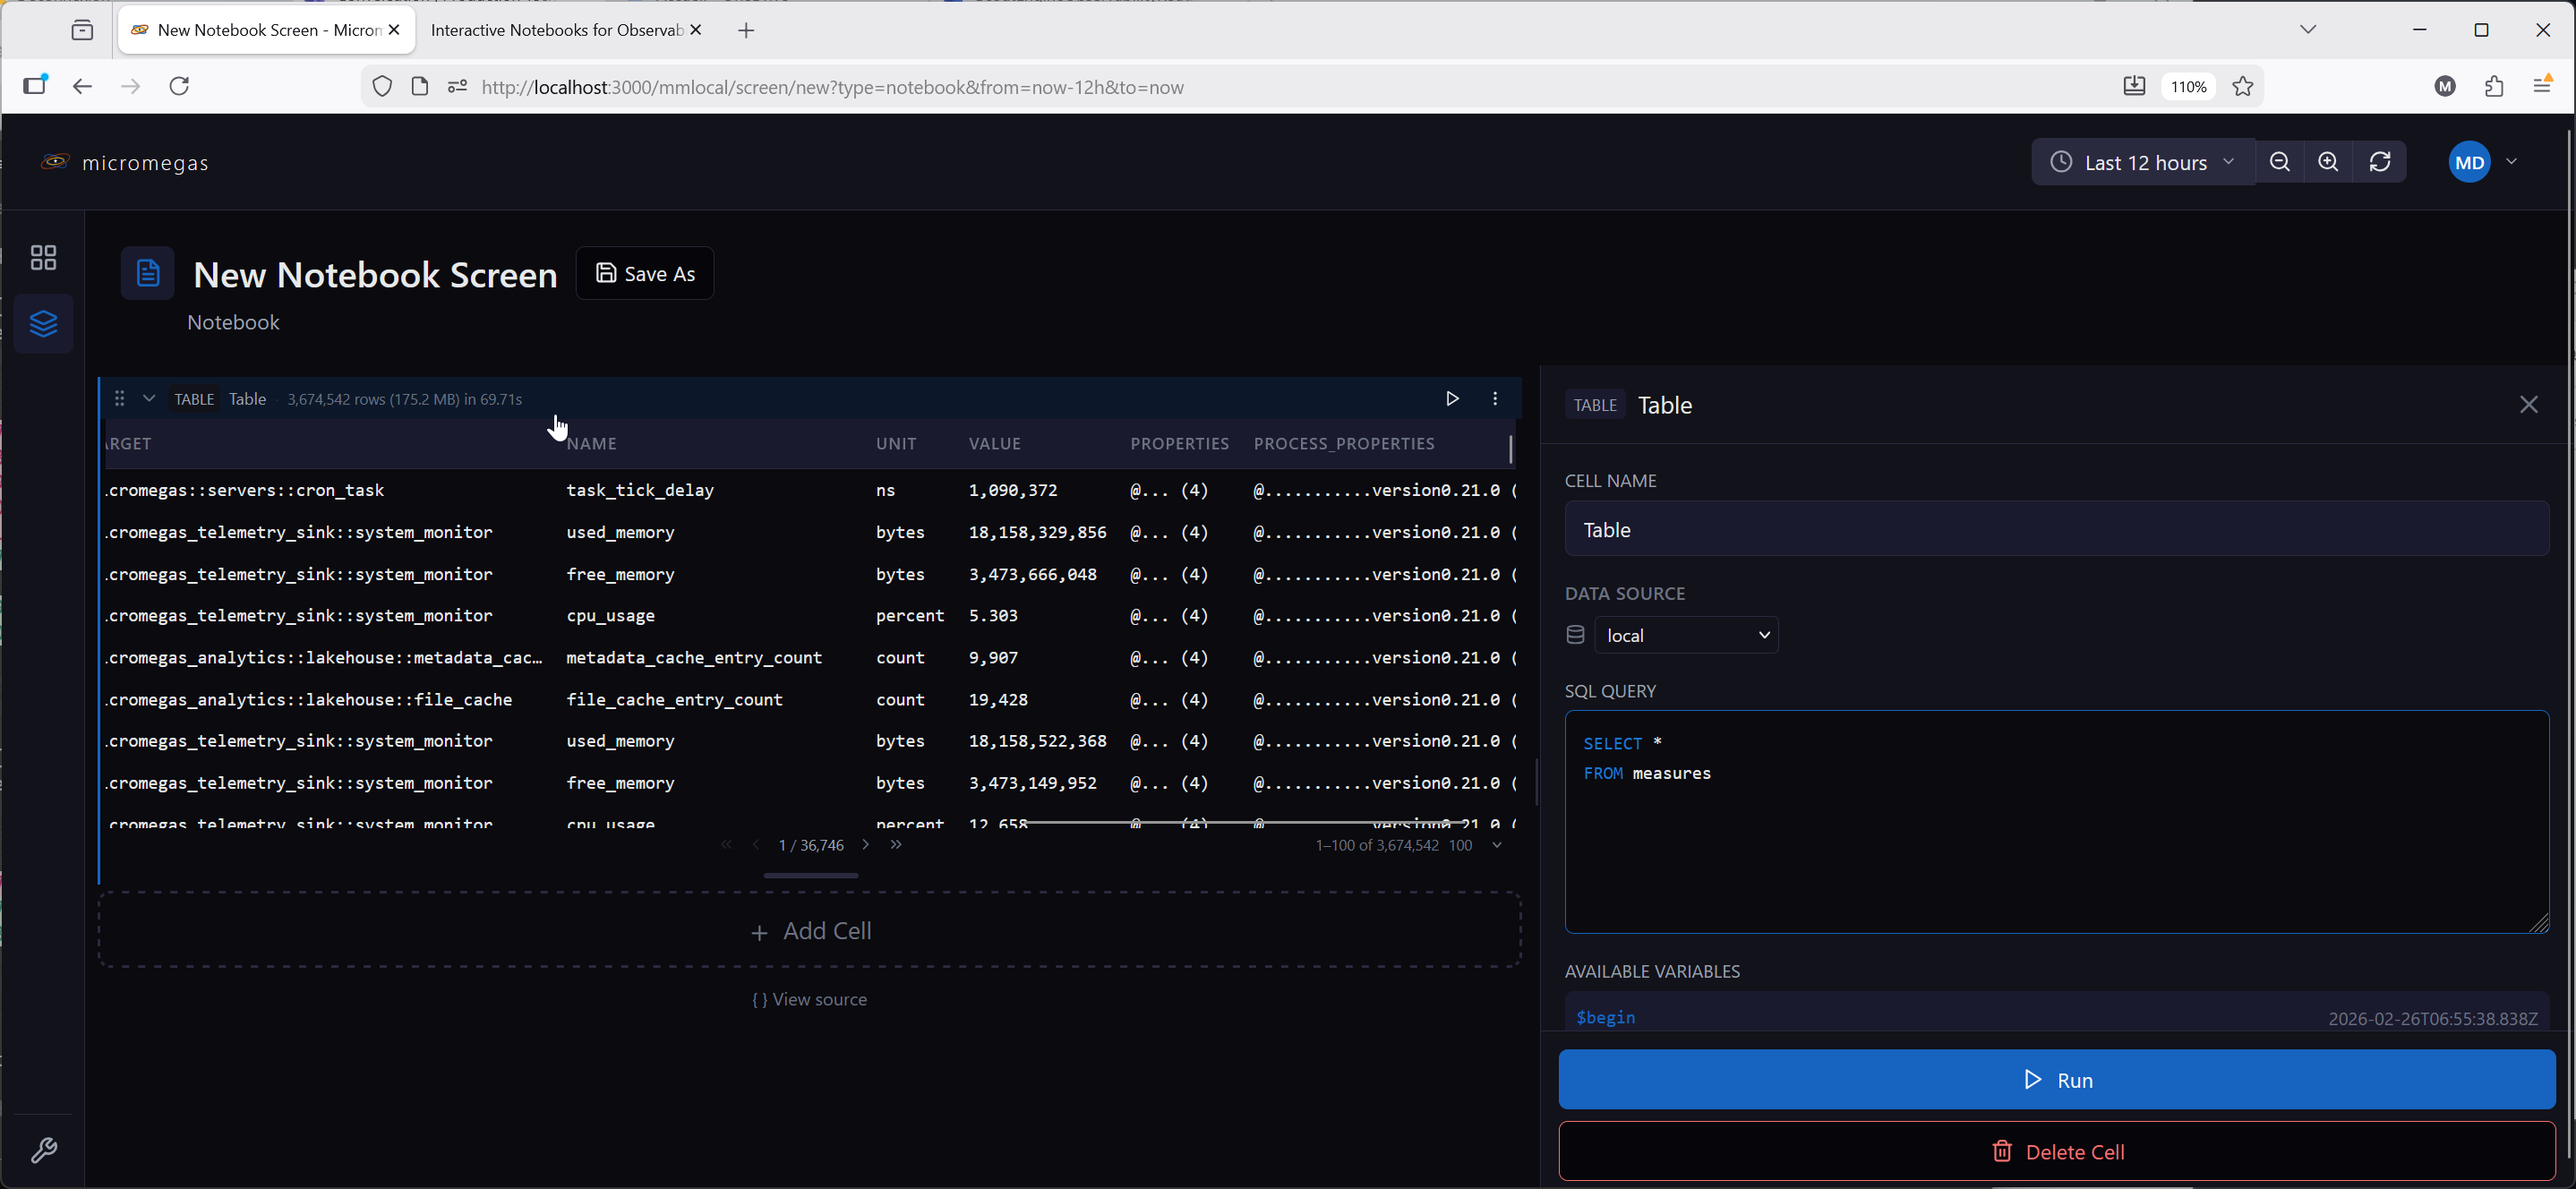
Task: Collapse the Table cell with chevron
Action: pos(149,399)
